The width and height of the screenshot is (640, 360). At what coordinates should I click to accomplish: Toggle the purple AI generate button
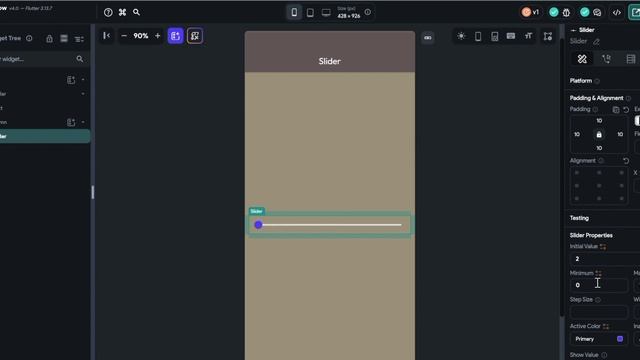(176, 36)
